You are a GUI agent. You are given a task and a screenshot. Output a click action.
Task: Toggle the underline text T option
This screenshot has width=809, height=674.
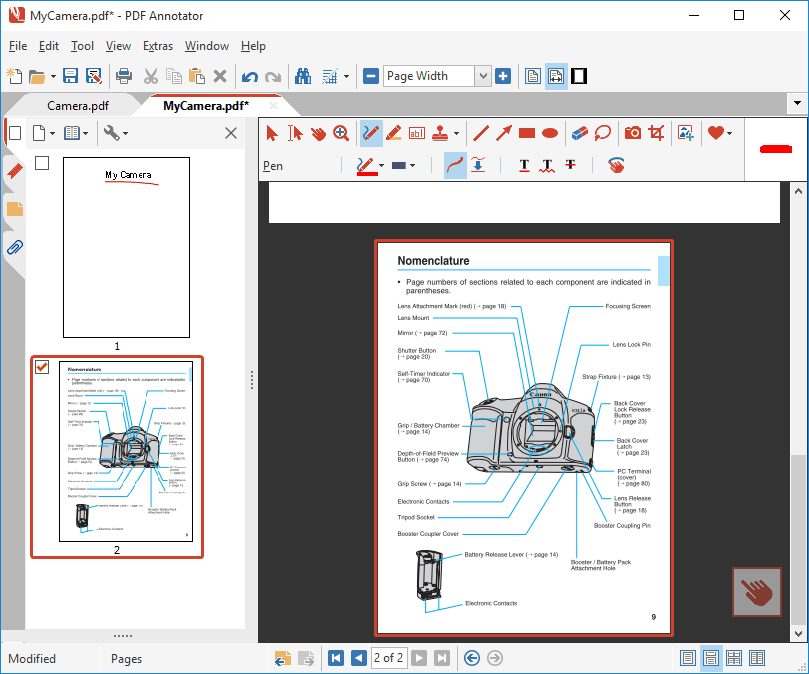[x=524, y=166]
